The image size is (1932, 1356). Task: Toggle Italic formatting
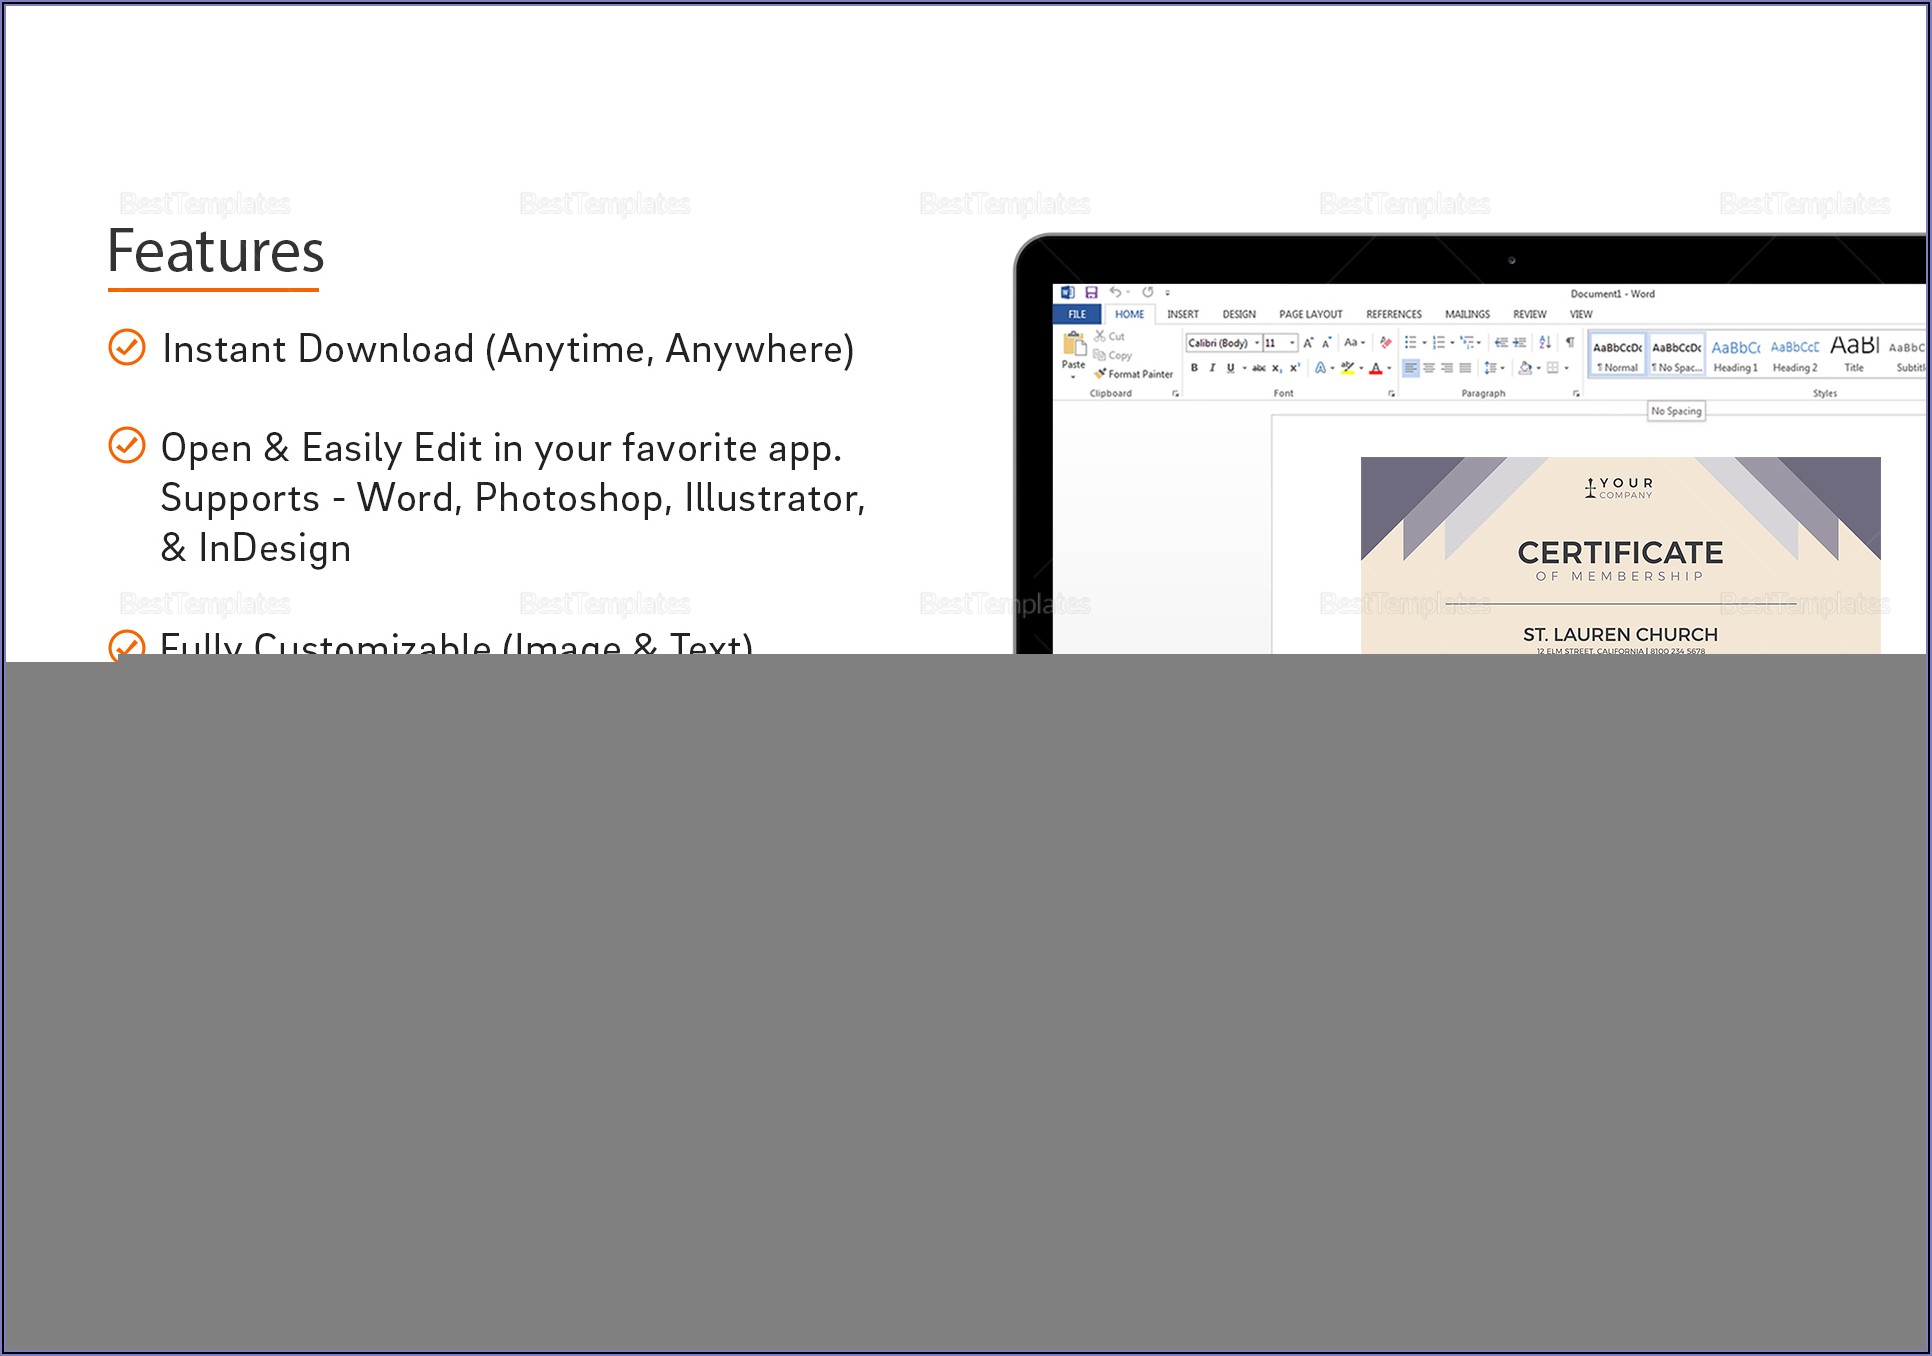(x=1212, y=368)
